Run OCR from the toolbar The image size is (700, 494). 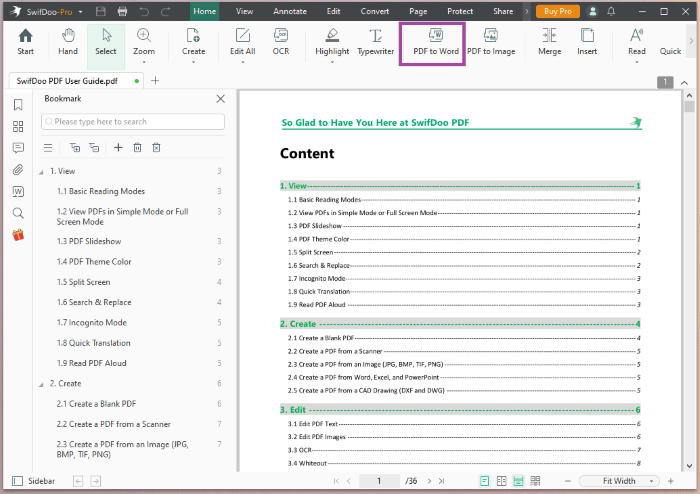(281, 42)
